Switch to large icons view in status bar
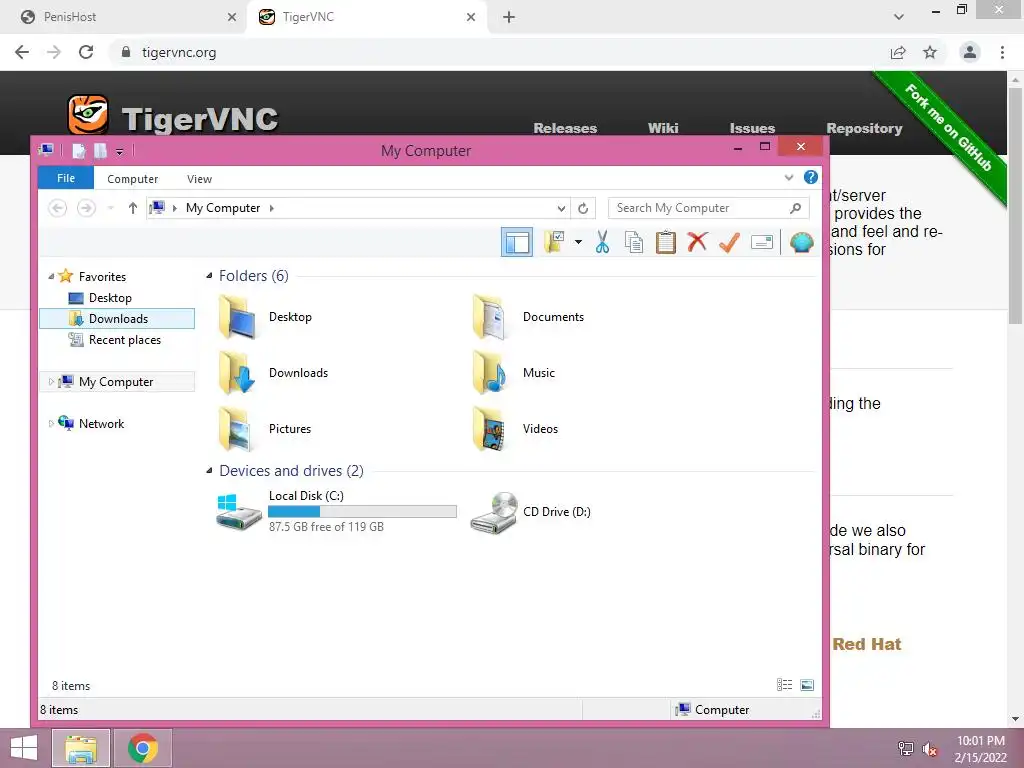 (807, 684)
